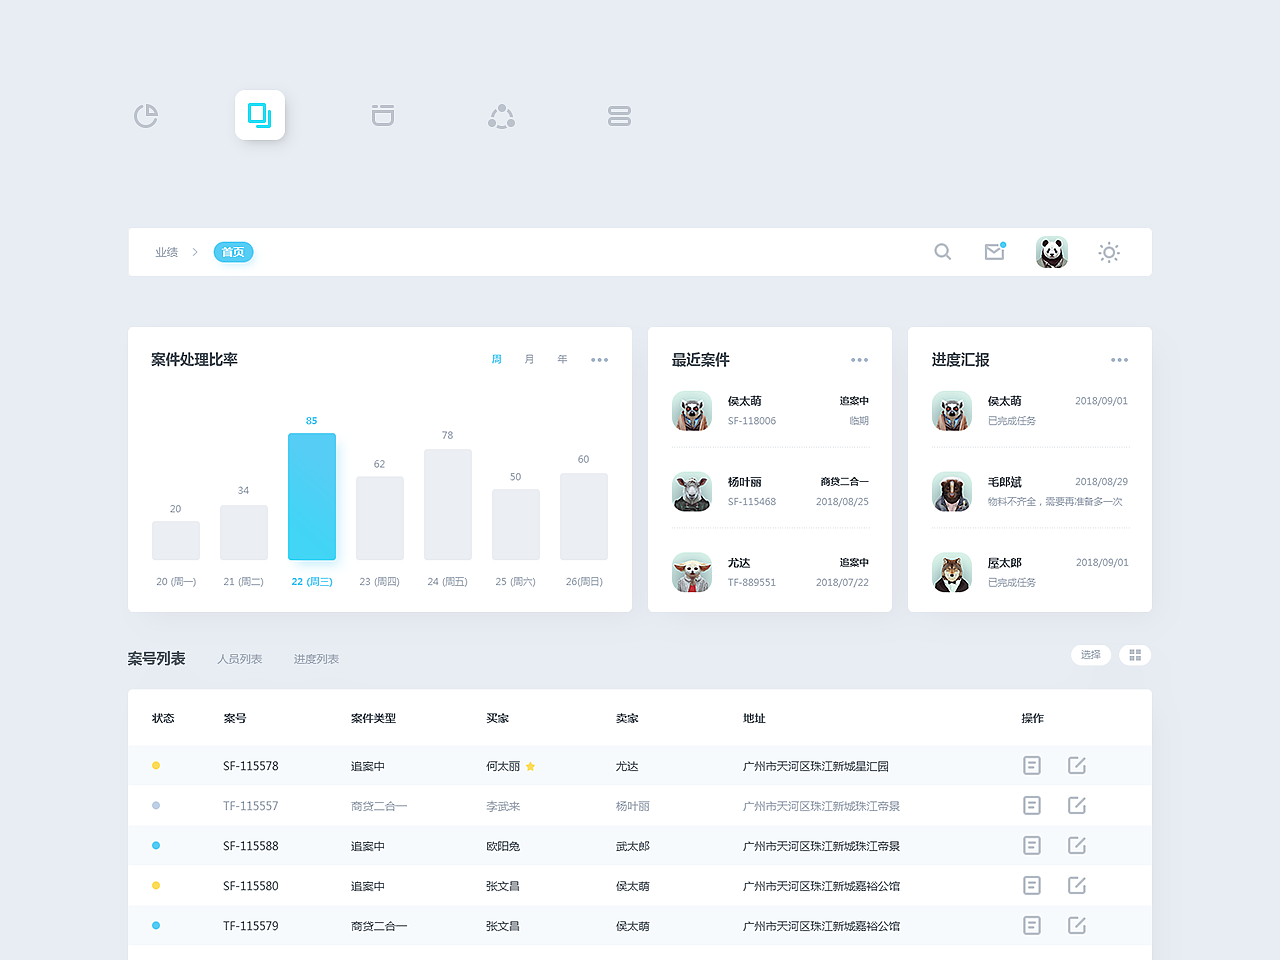
Task: Open 杨叶丽 recent case entry
Action: click(770, 492)
